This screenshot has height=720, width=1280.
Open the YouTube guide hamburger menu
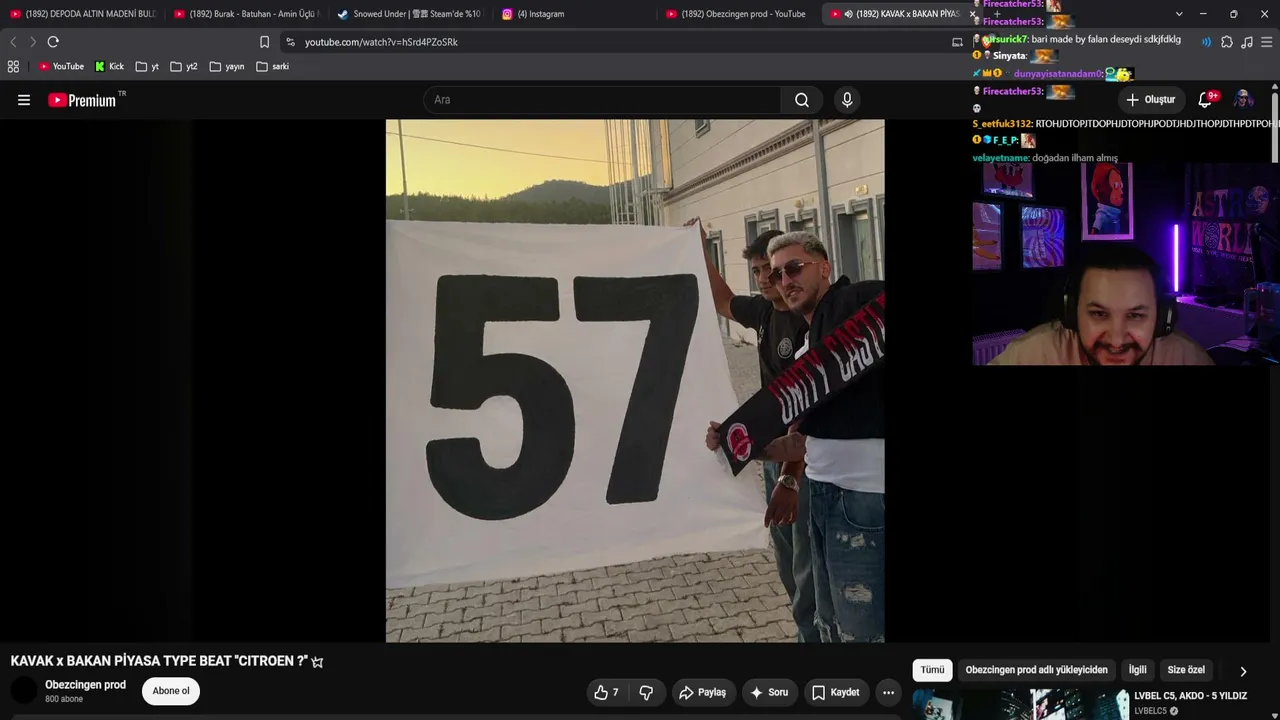pyautogui.click(x=24, y=100)
